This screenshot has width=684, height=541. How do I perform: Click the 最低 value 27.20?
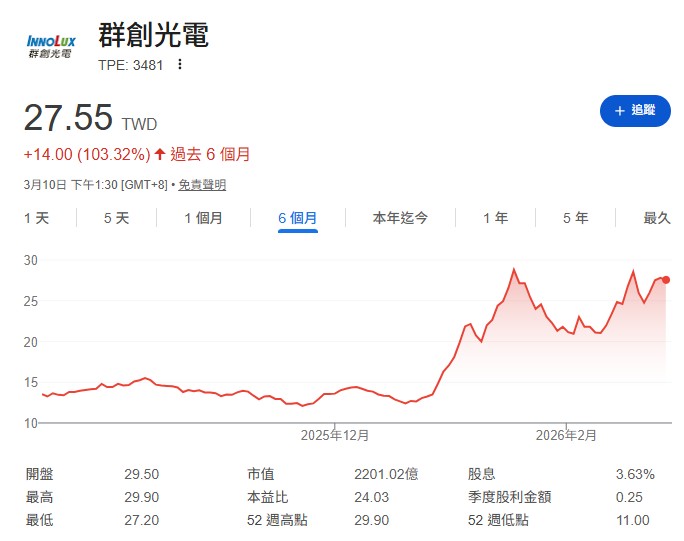pos(141,520)
